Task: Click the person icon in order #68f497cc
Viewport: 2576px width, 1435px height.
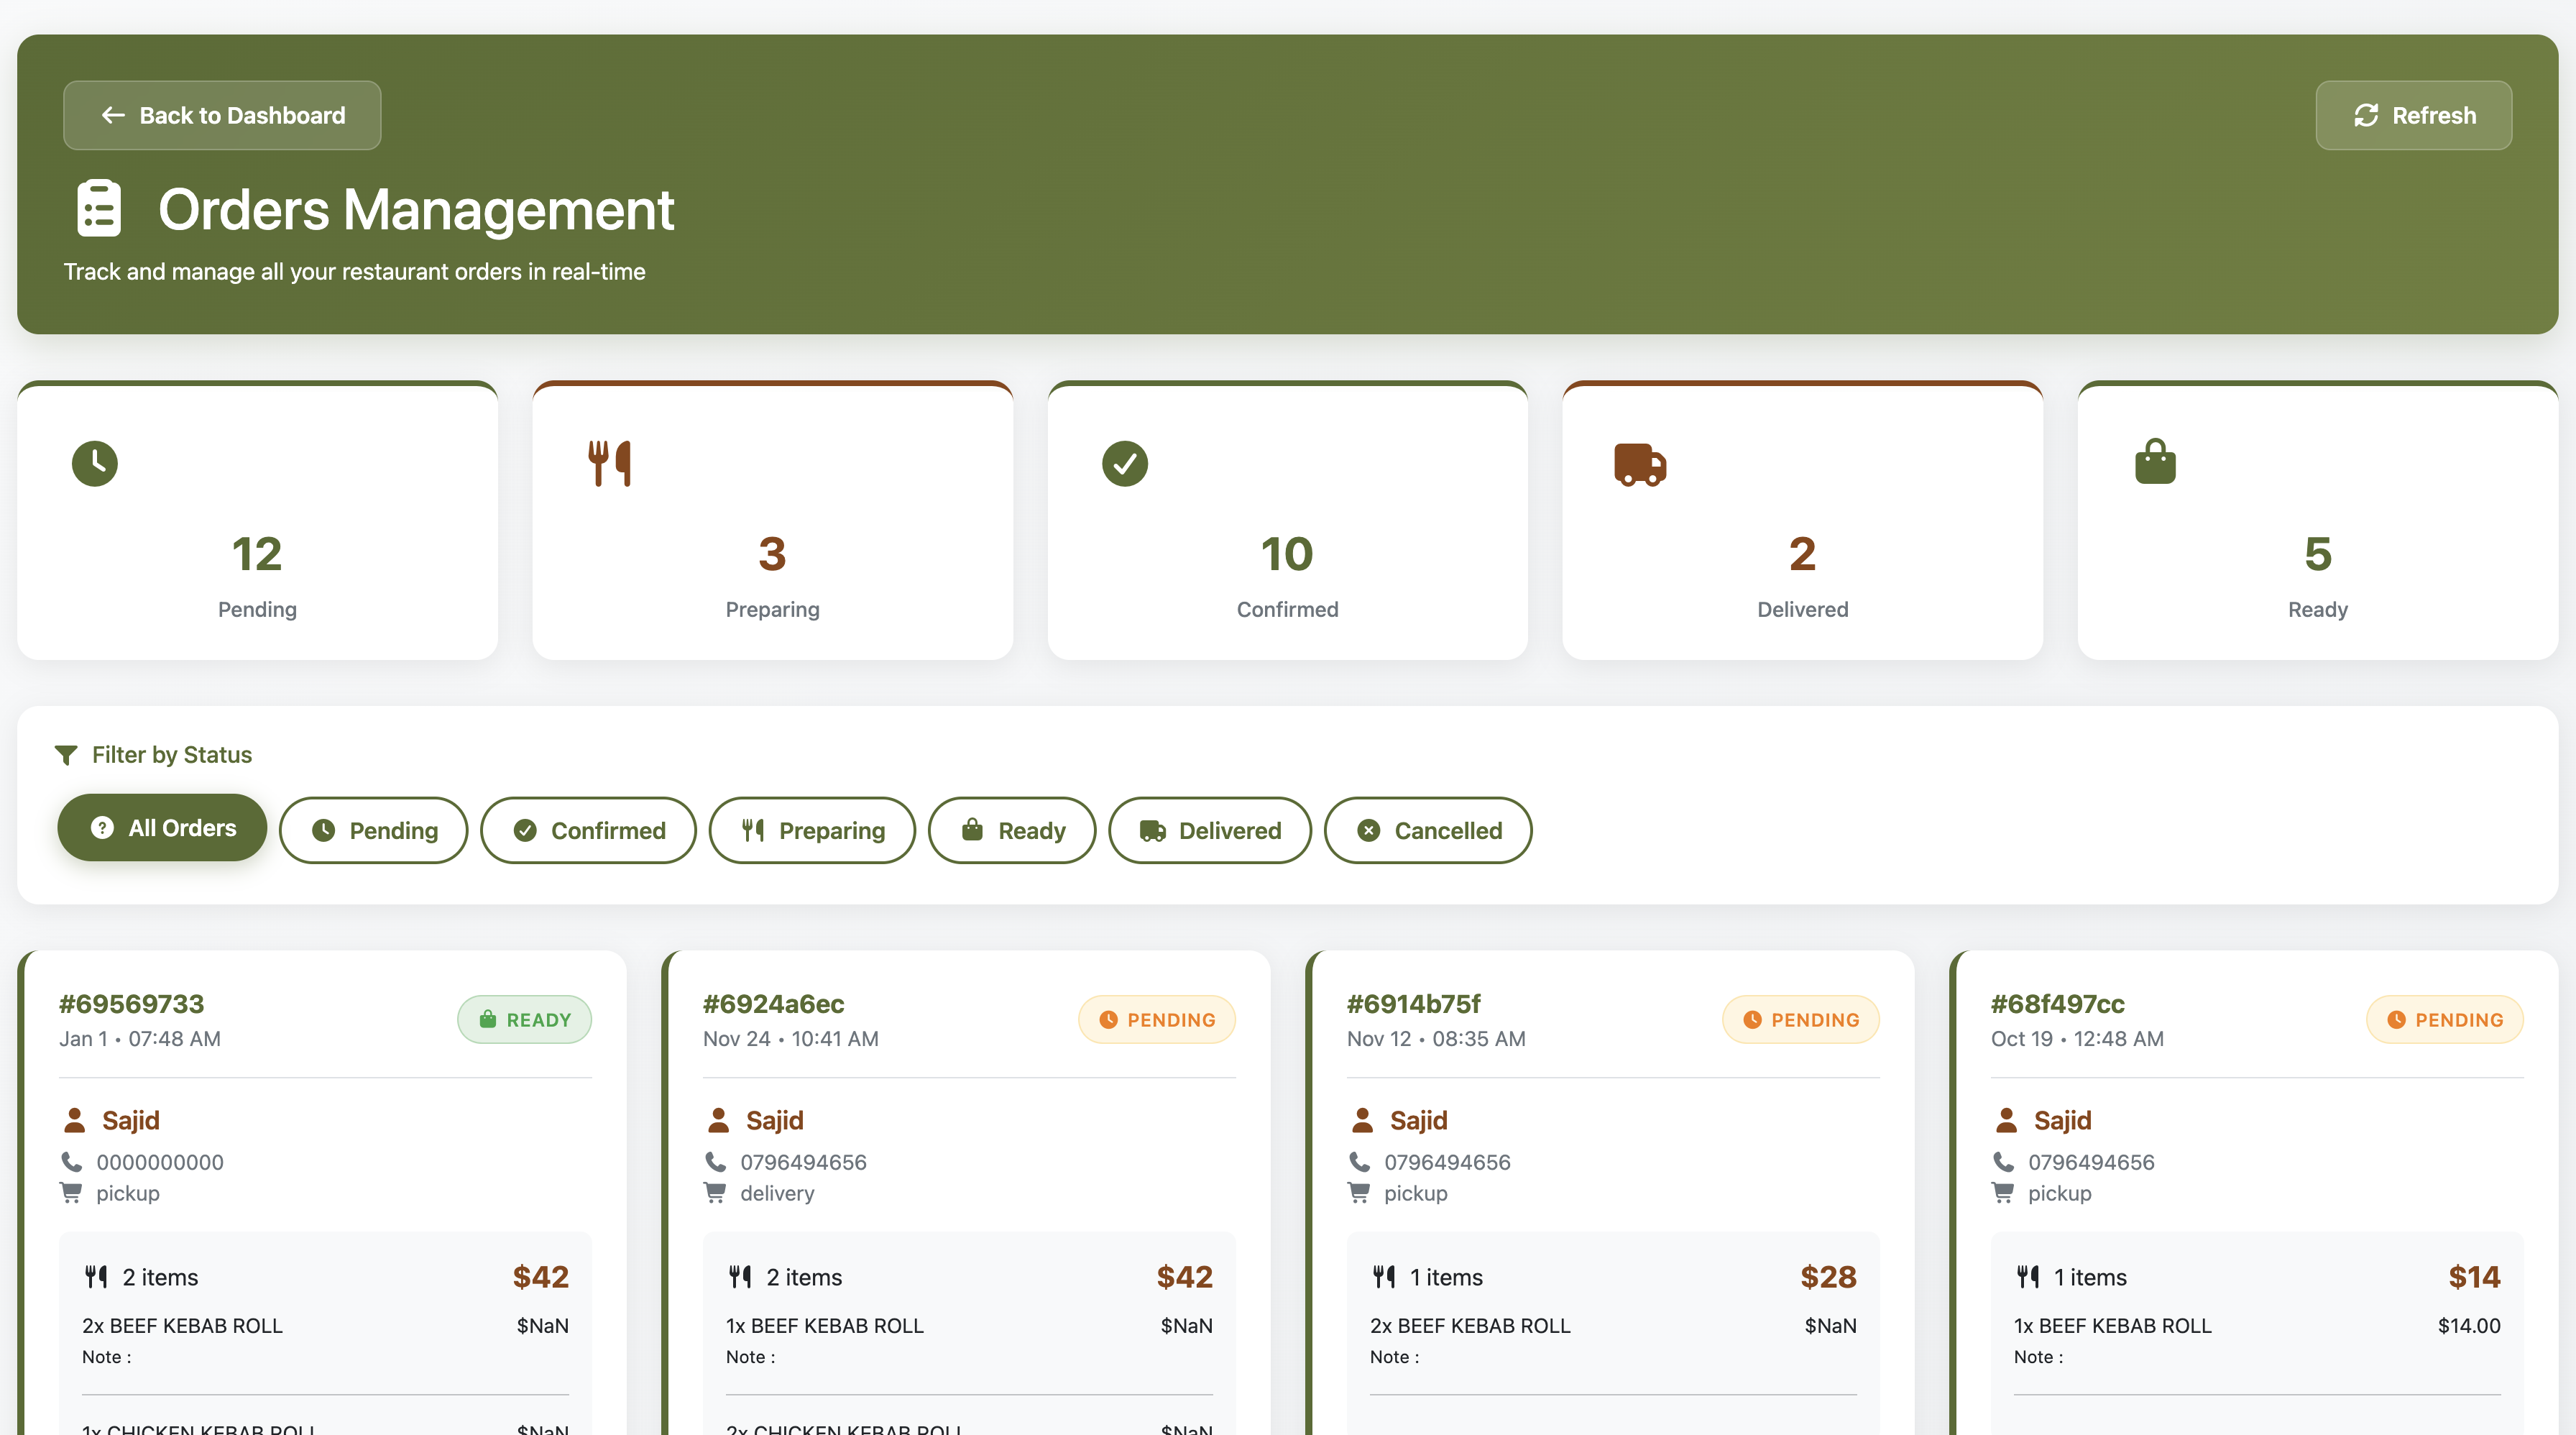Action: pos(2007,1120)
